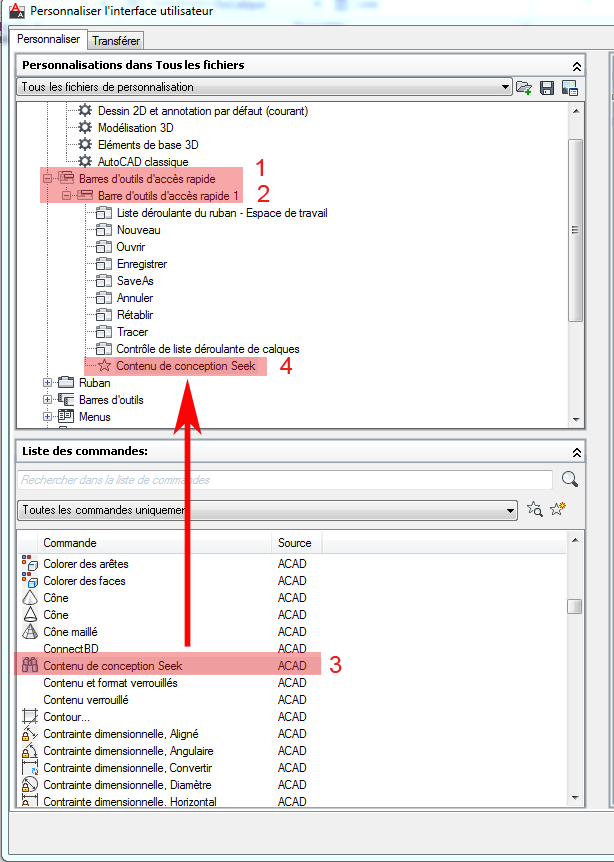Click the create new command star icon

(x=558, y=510)
